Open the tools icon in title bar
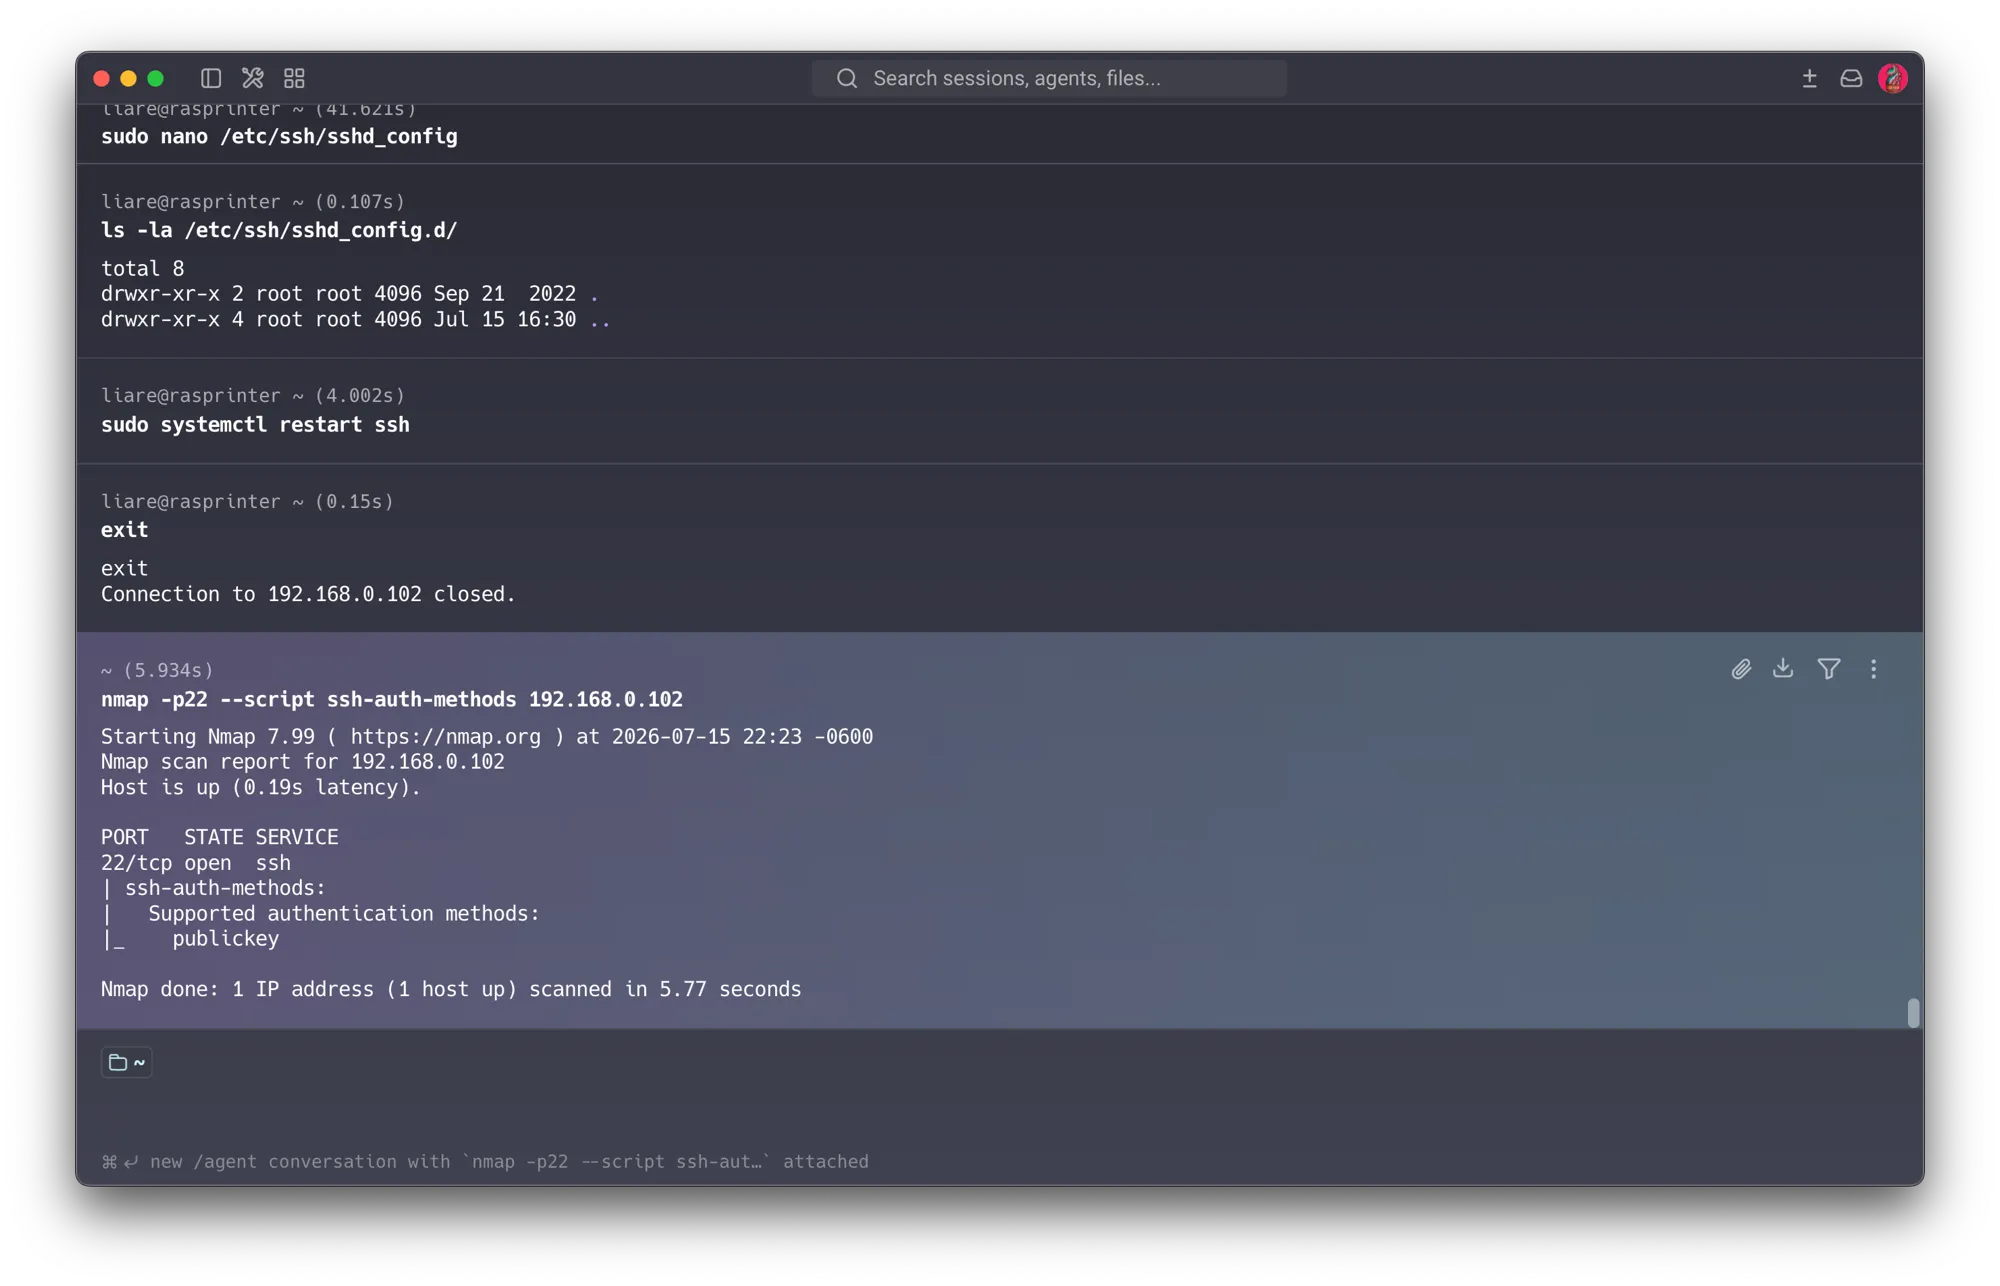Image resolution: width=2000 pixels, height=1286 pixels. (252, 78)
